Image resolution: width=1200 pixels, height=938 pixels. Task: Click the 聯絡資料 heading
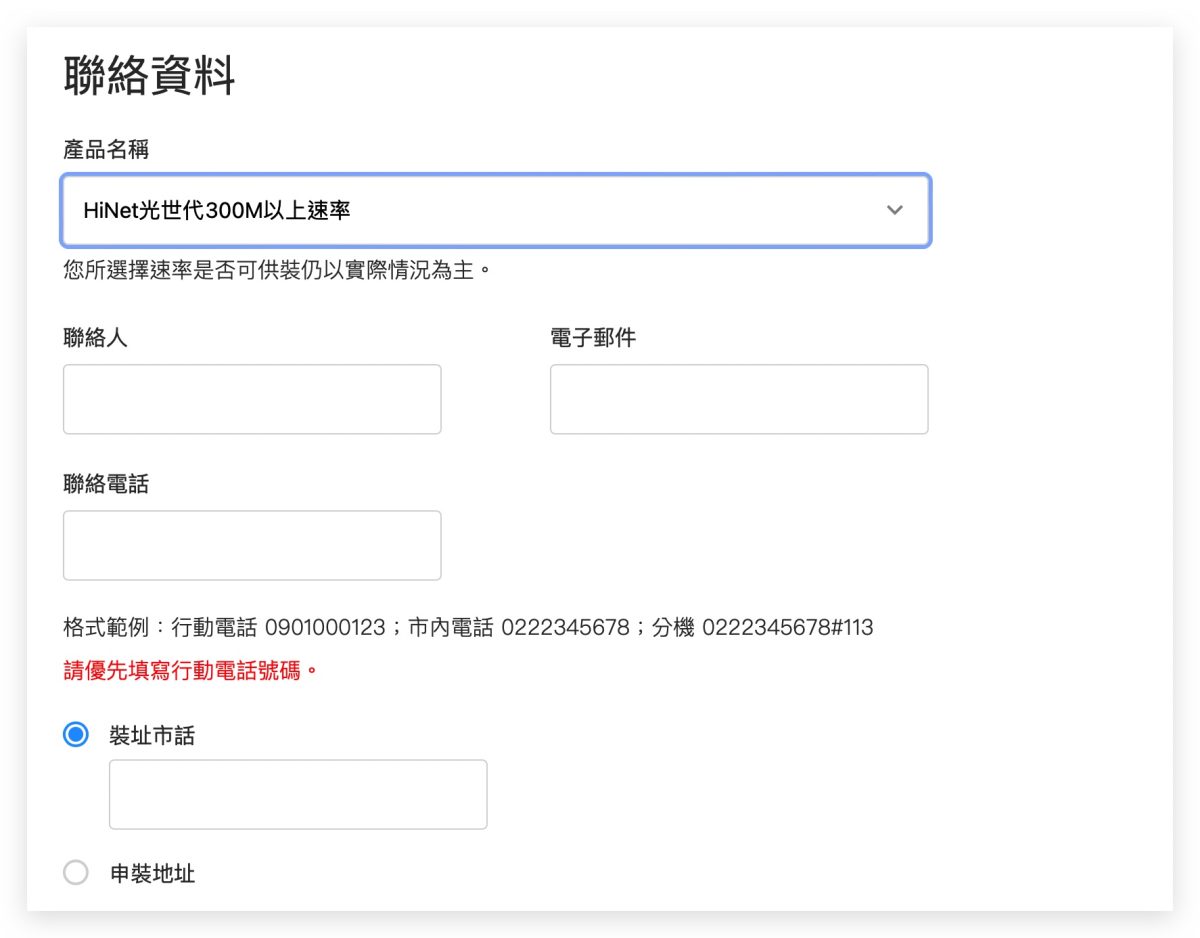(149, 76)
